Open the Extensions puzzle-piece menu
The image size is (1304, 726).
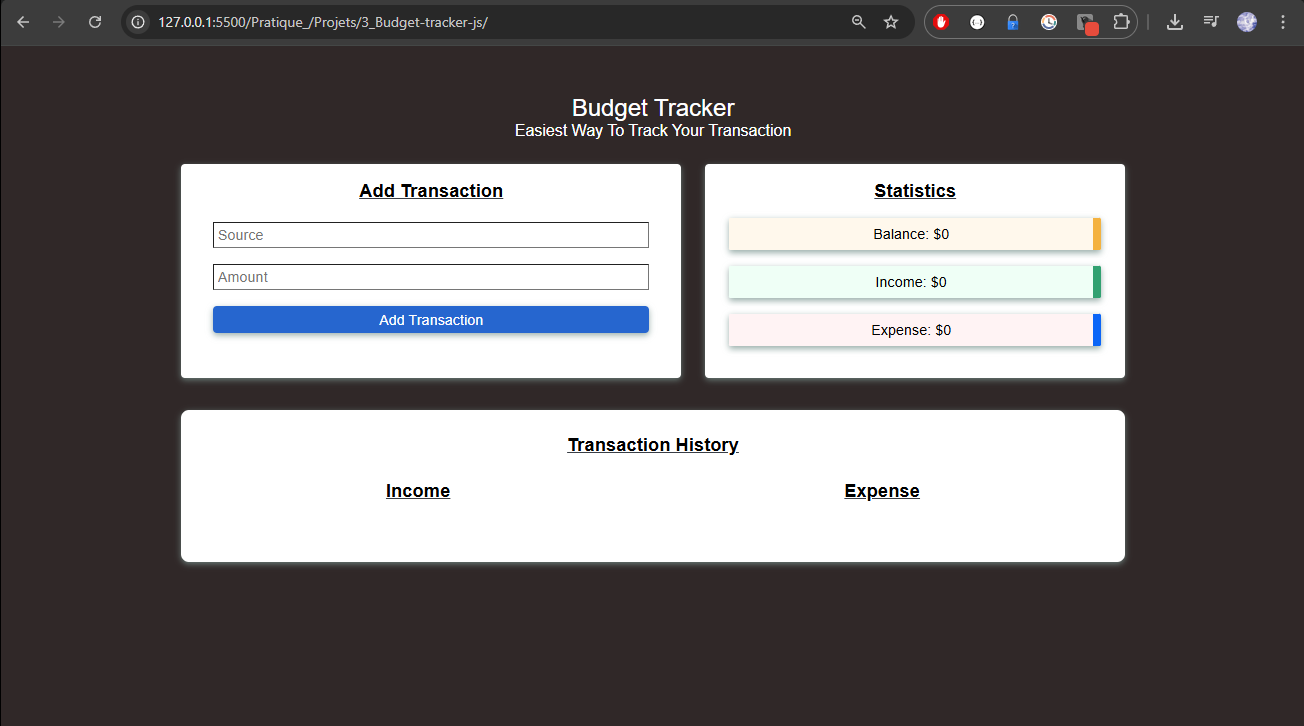(x=1121, y=22)
